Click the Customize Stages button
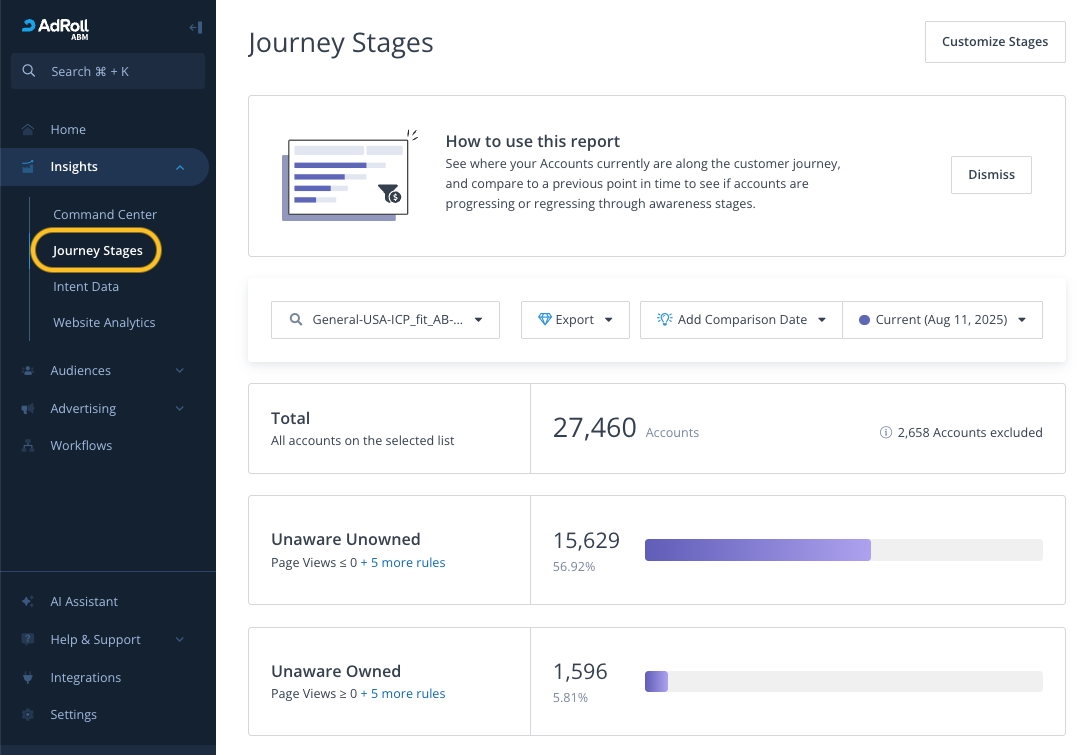This screenshot has width=1084, height=755. coord(995,41)
